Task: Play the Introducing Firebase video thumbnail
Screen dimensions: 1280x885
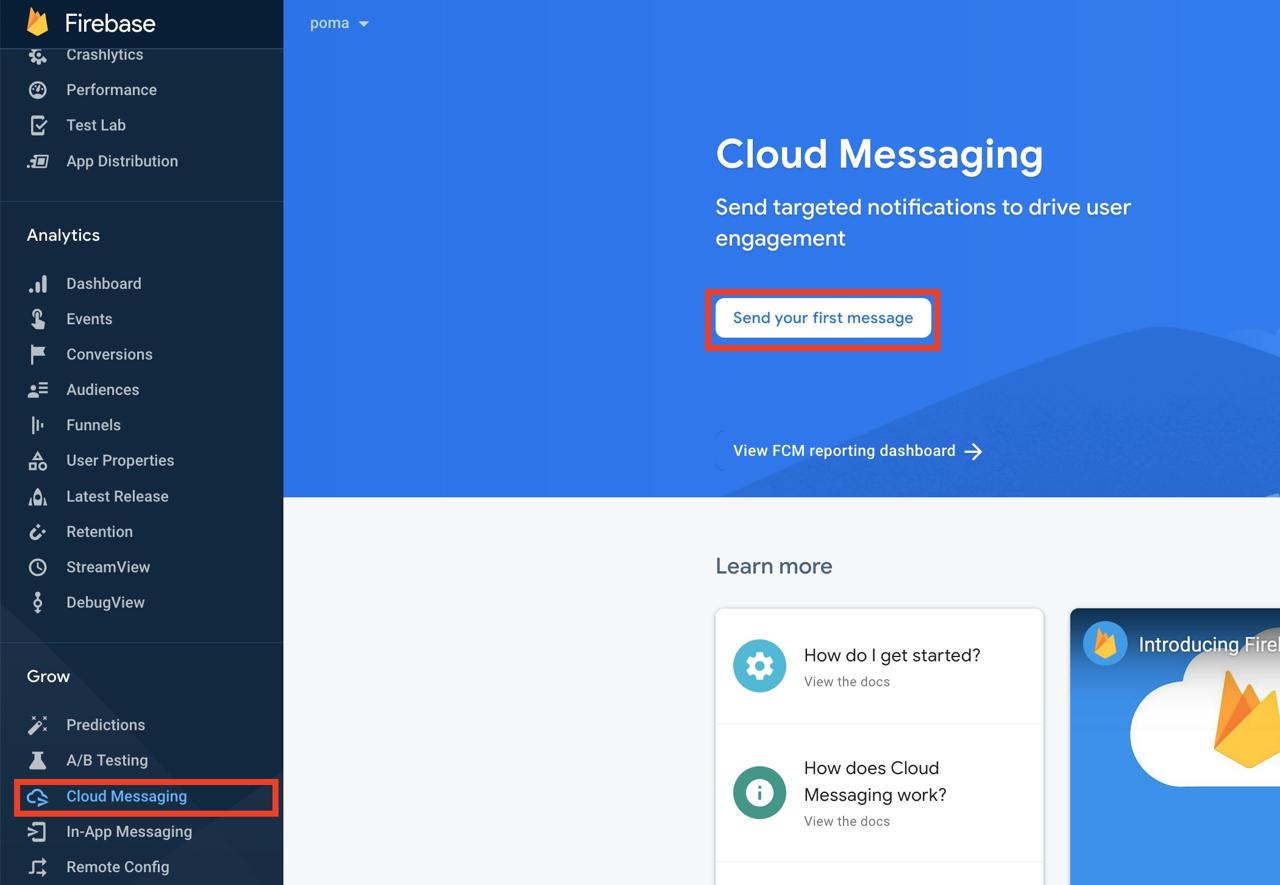Action: (1176, 746)
